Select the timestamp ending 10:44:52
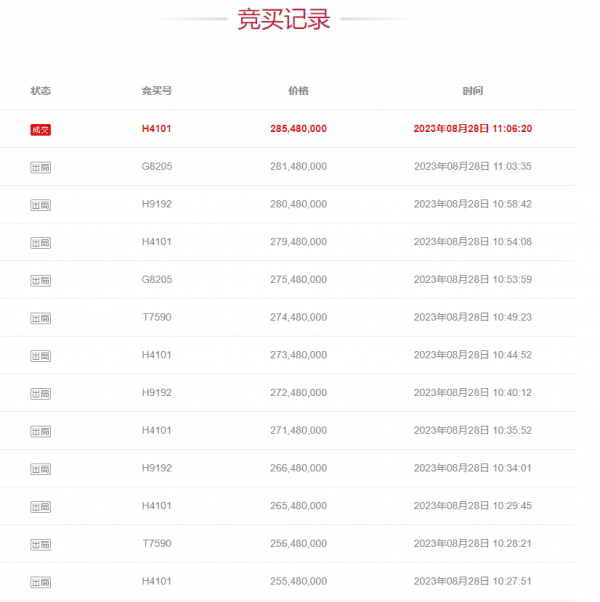Viewport: 600px width, 602px height. (472, 355)
